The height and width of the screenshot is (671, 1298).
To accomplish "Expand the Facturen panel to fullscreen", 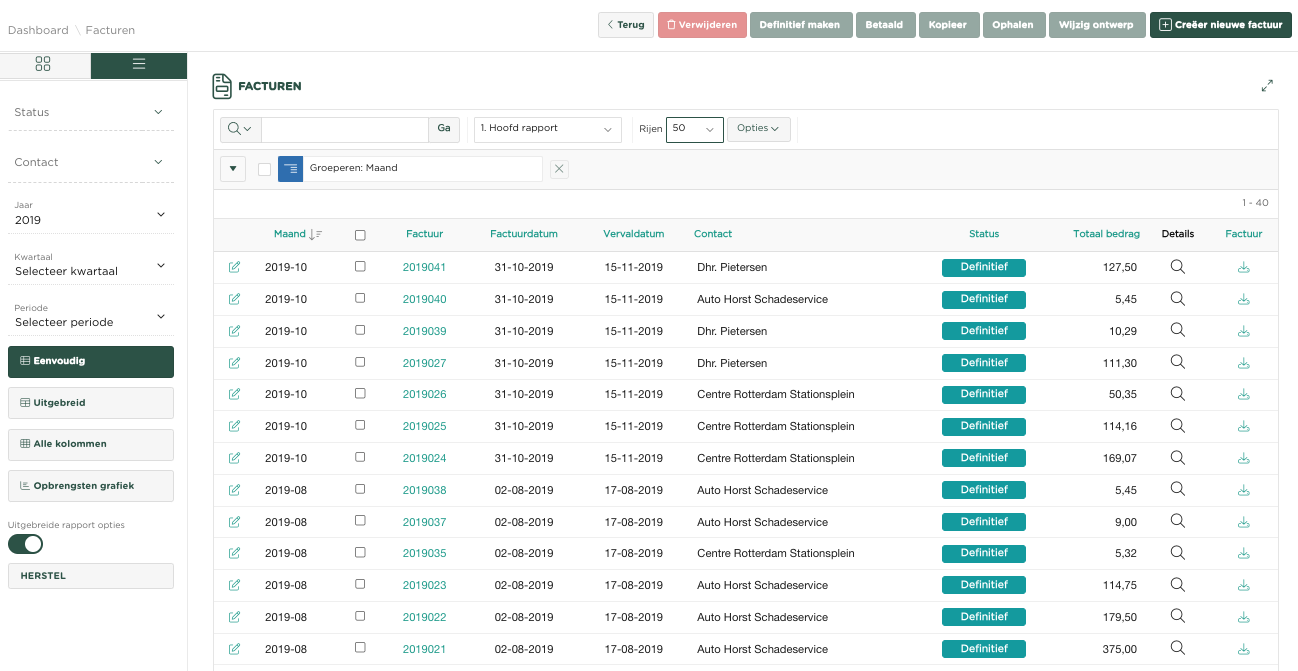I will coord(1267,86).
